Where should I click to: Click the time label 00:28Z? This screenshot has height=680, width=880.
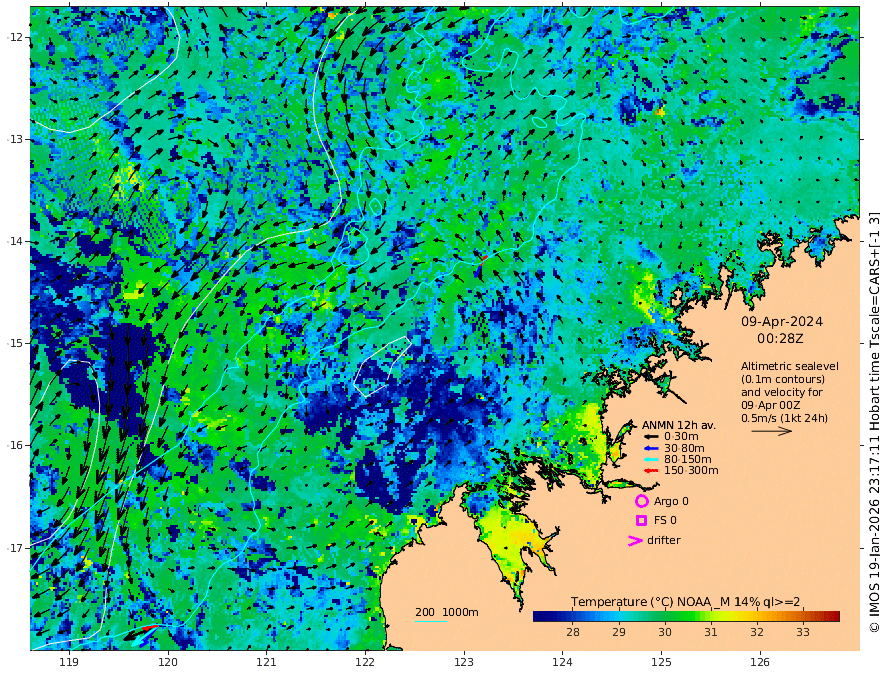click(x=780, y=339)
